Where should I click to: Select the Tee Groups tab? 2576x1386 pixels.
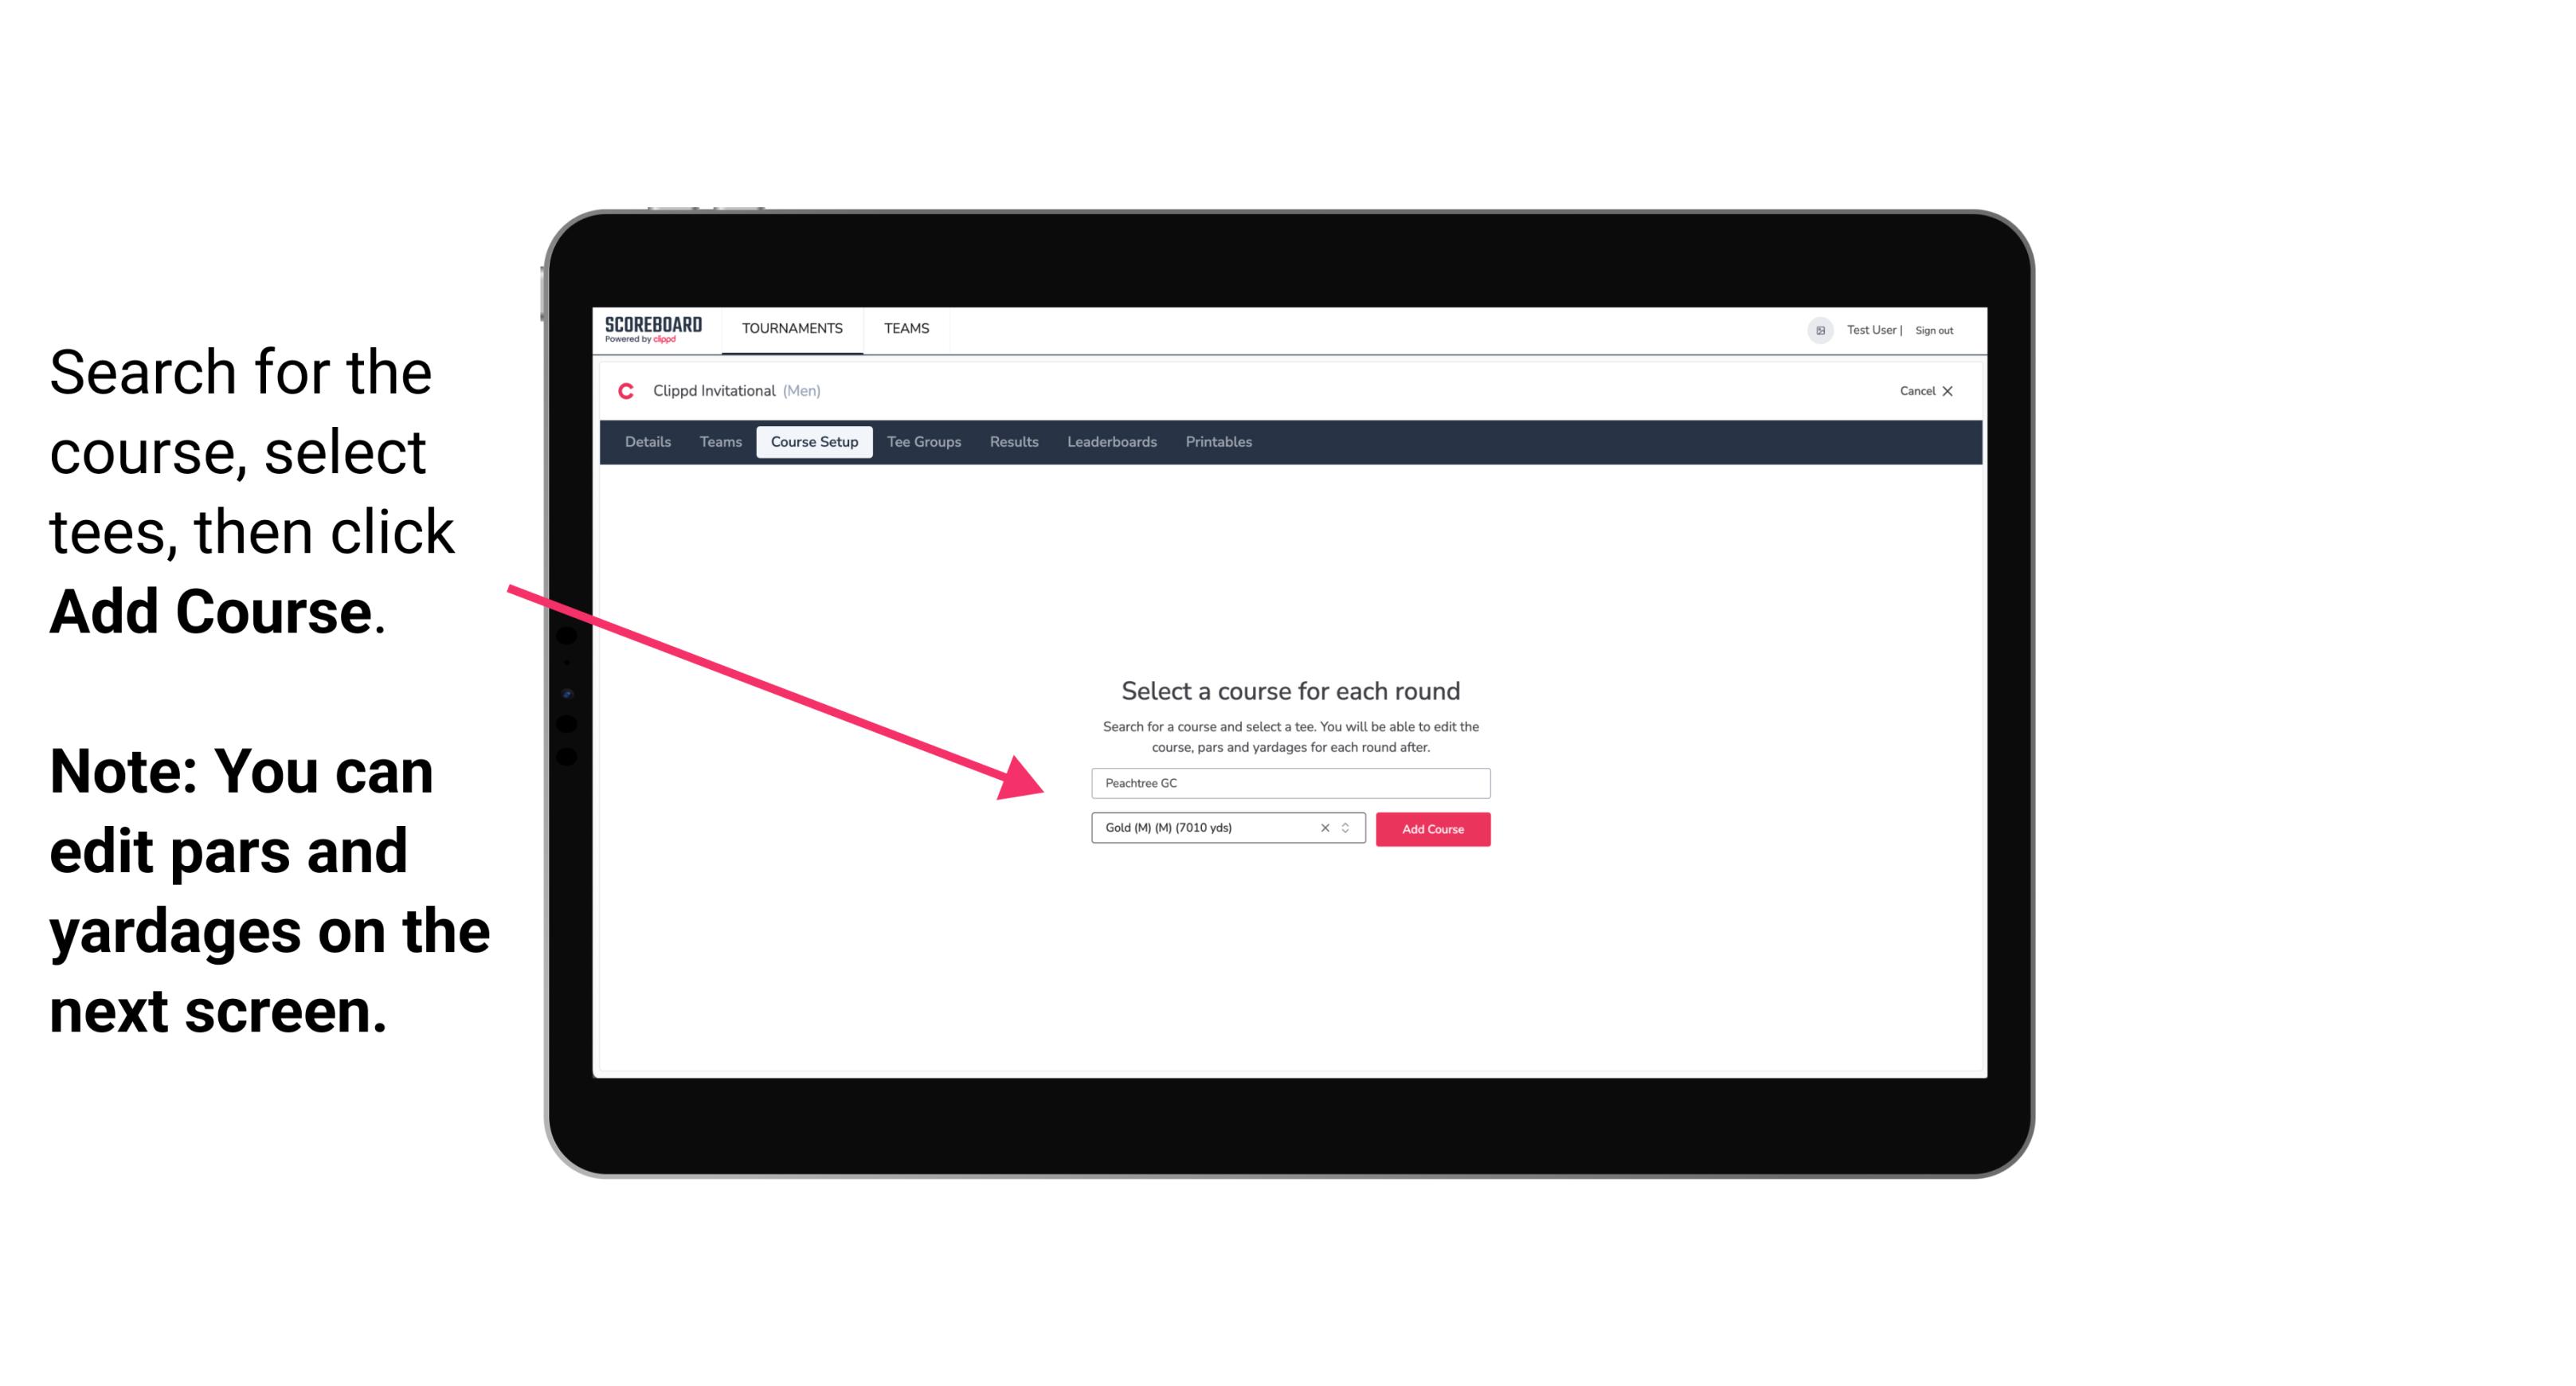coord(922,442)
